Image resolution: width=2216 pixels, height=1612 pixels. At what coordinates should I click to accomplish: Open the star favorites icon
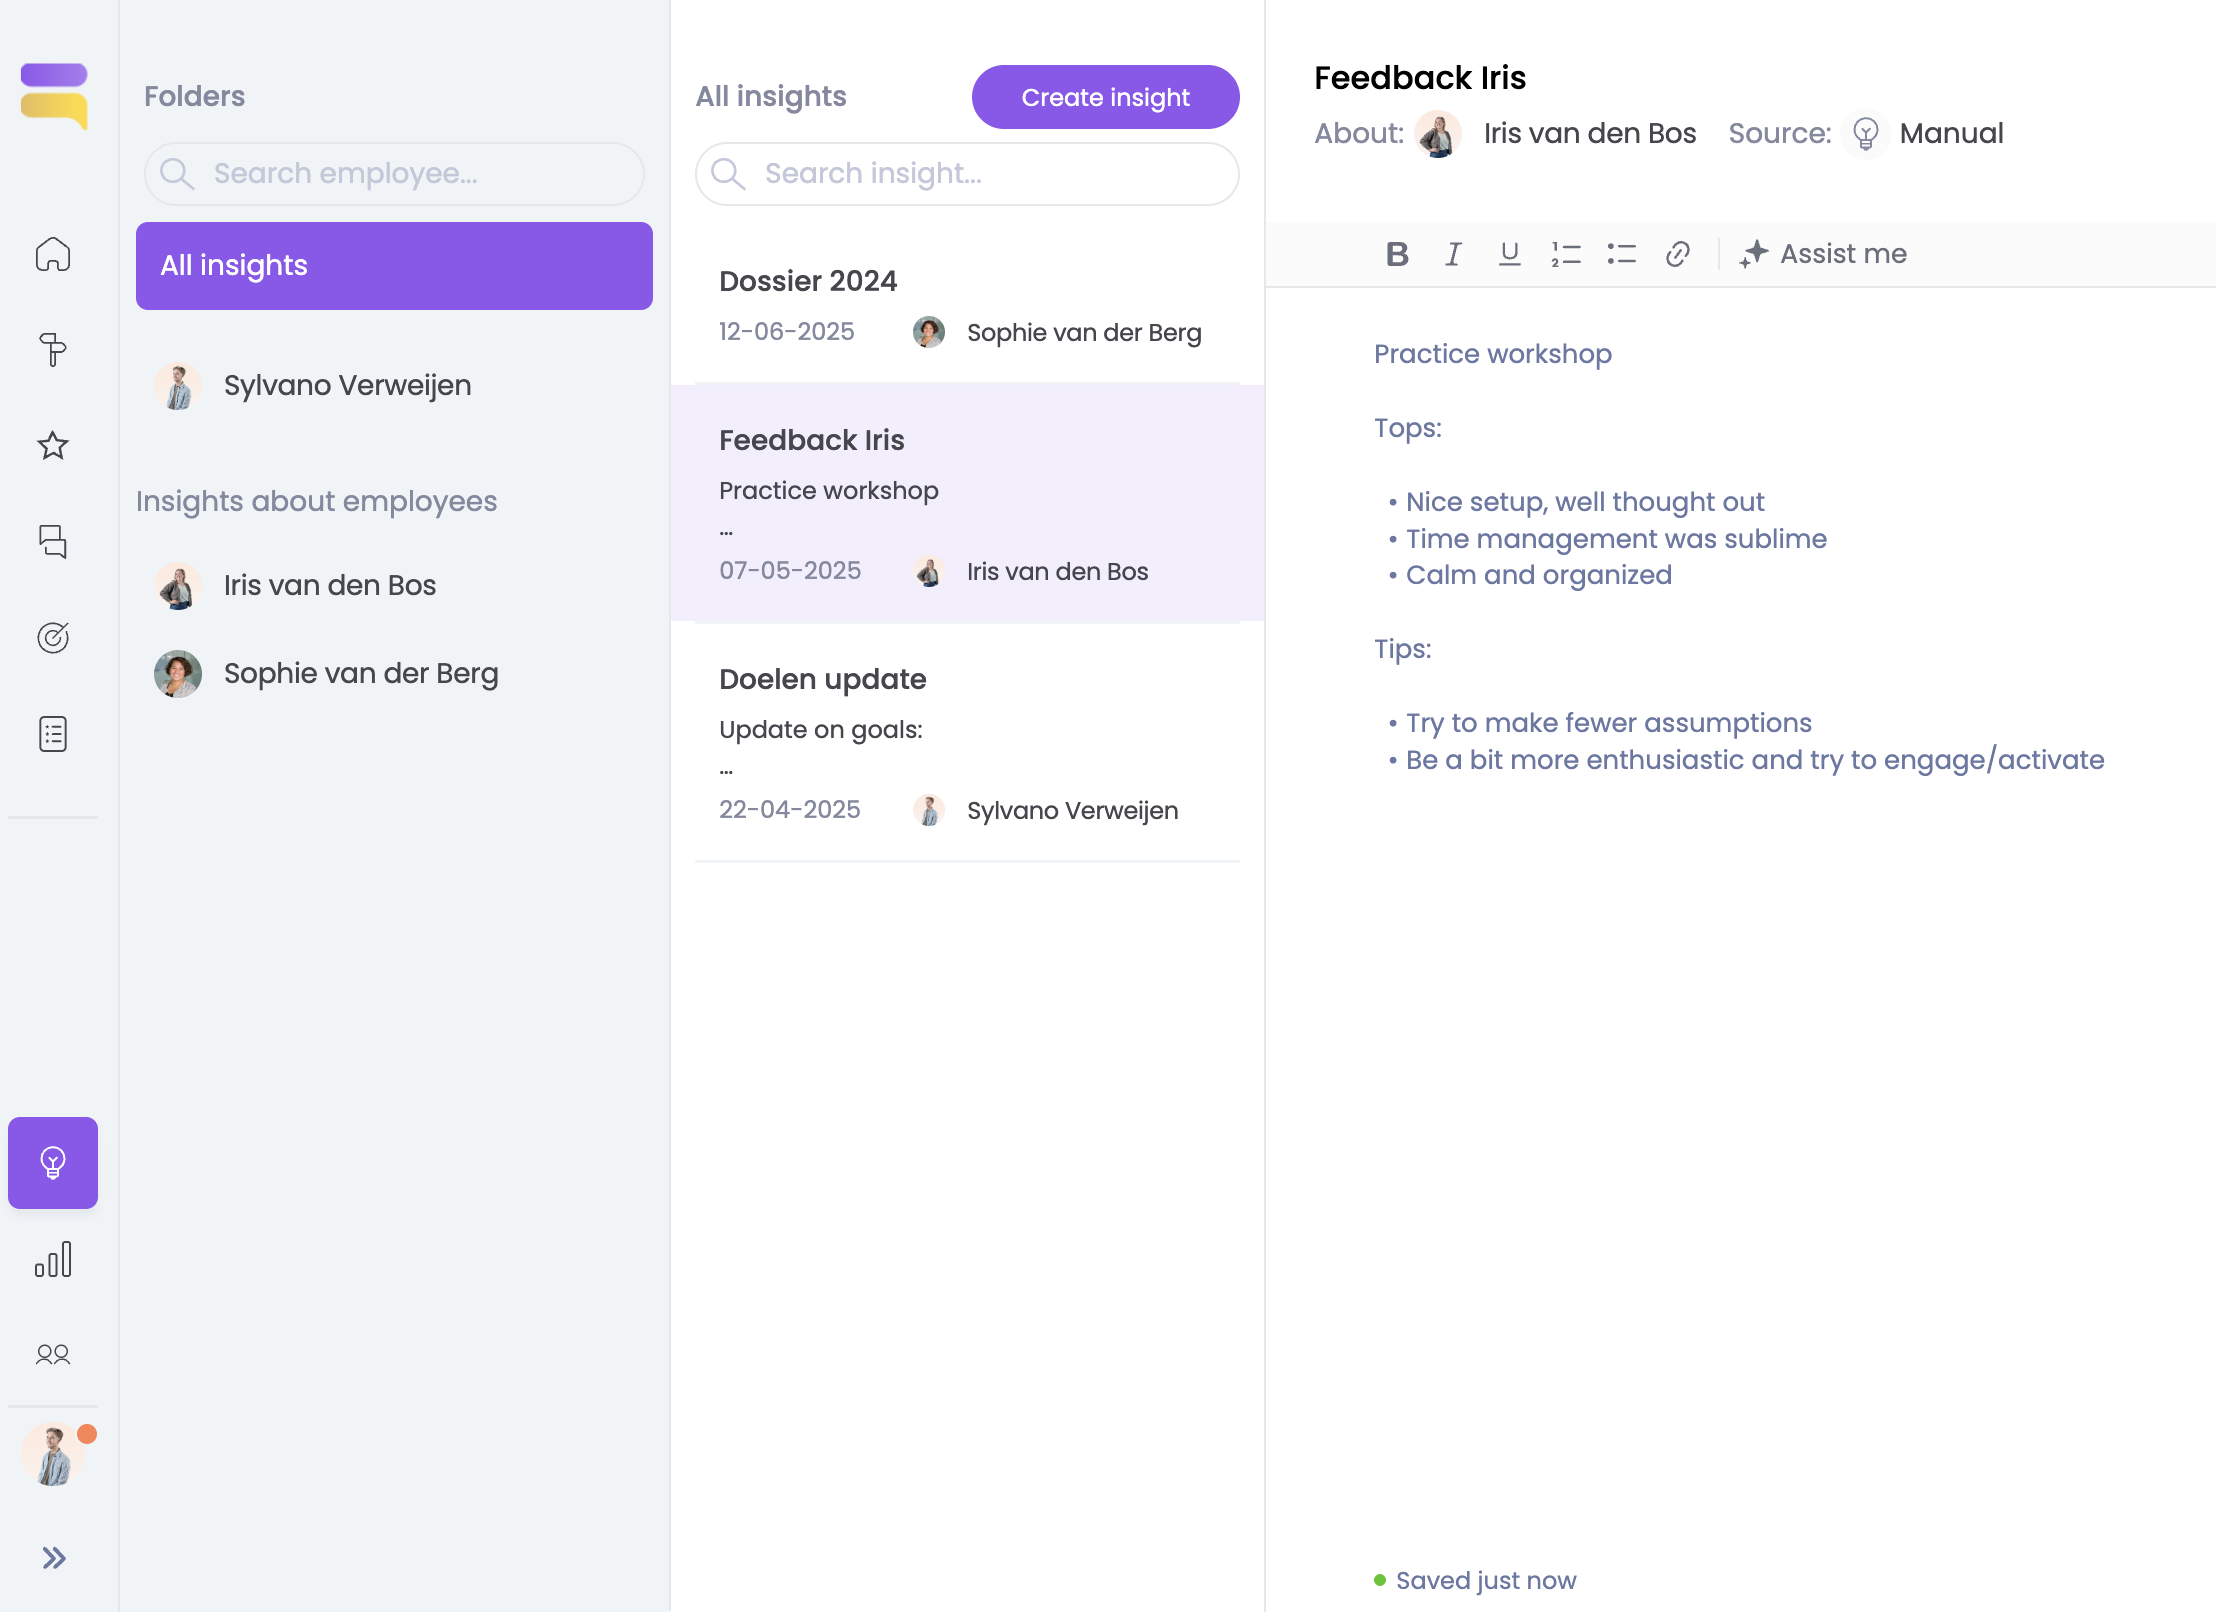coord(53,446)
